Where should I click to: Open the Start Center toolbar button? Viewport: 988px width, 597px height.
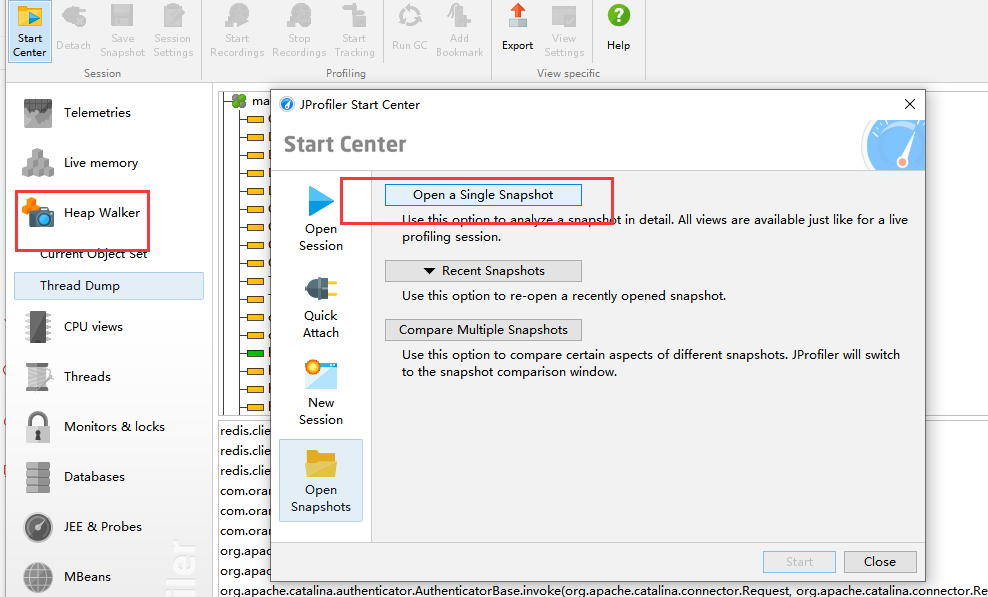[30, 31]
